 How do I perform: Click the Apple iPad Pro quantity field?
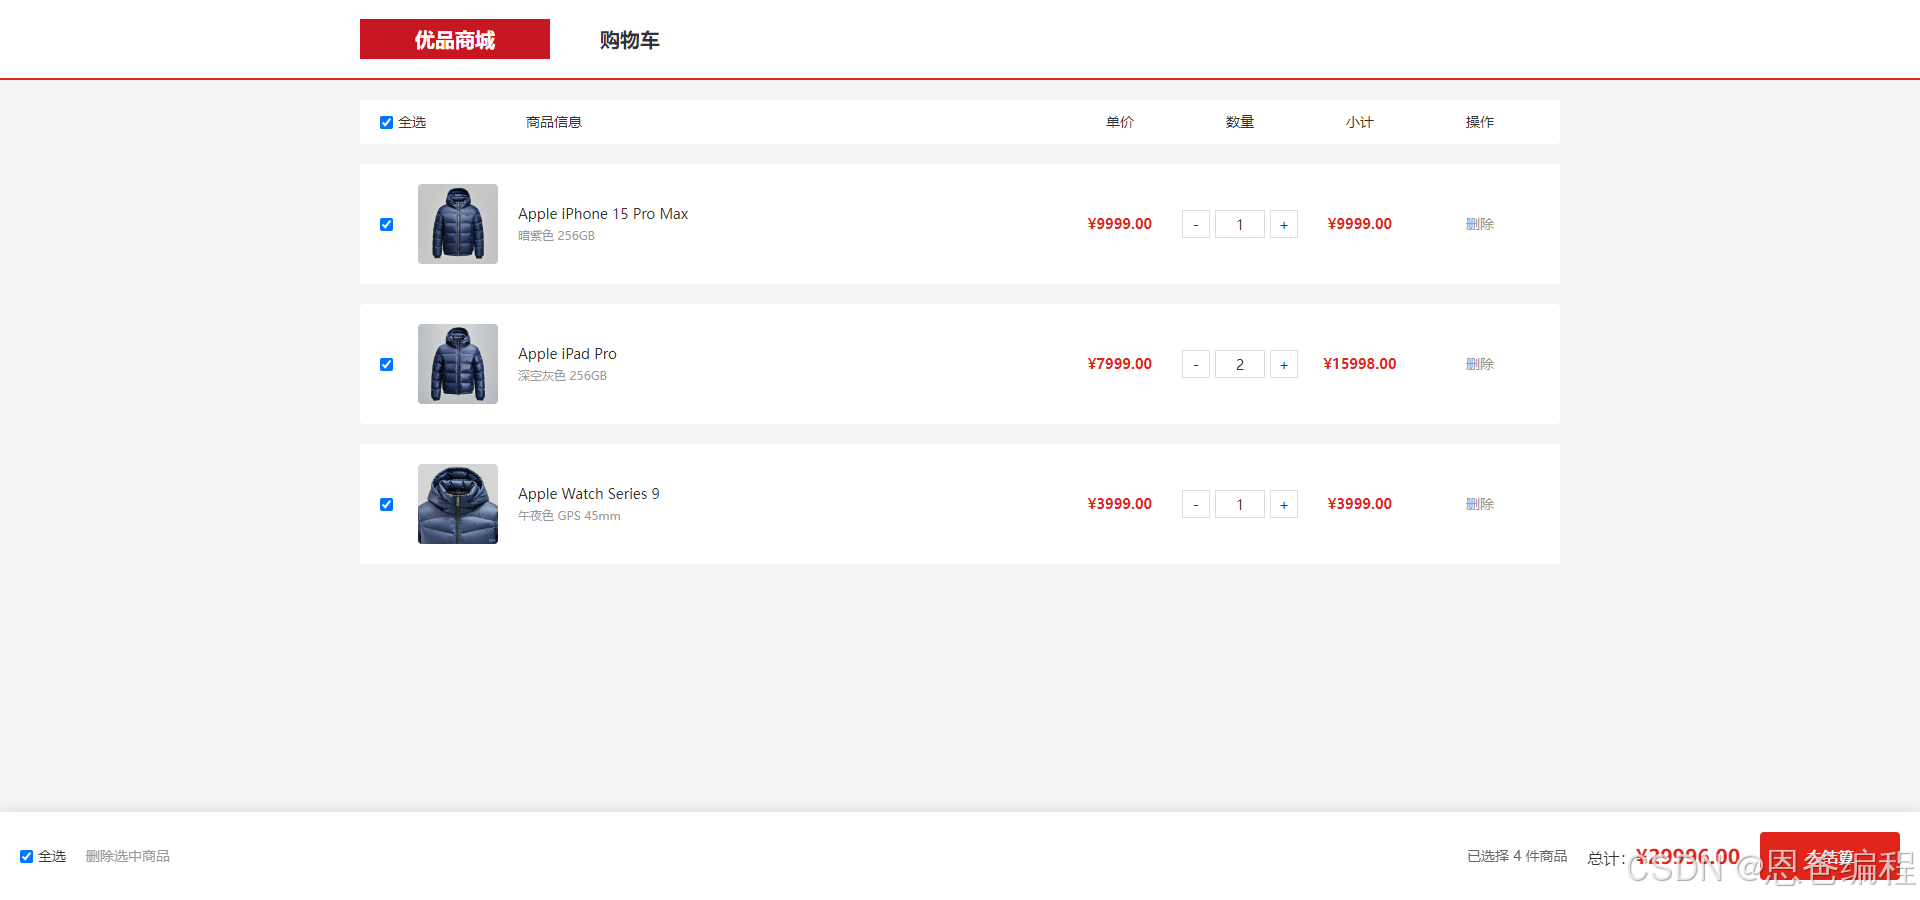[x=1240, y=364]
